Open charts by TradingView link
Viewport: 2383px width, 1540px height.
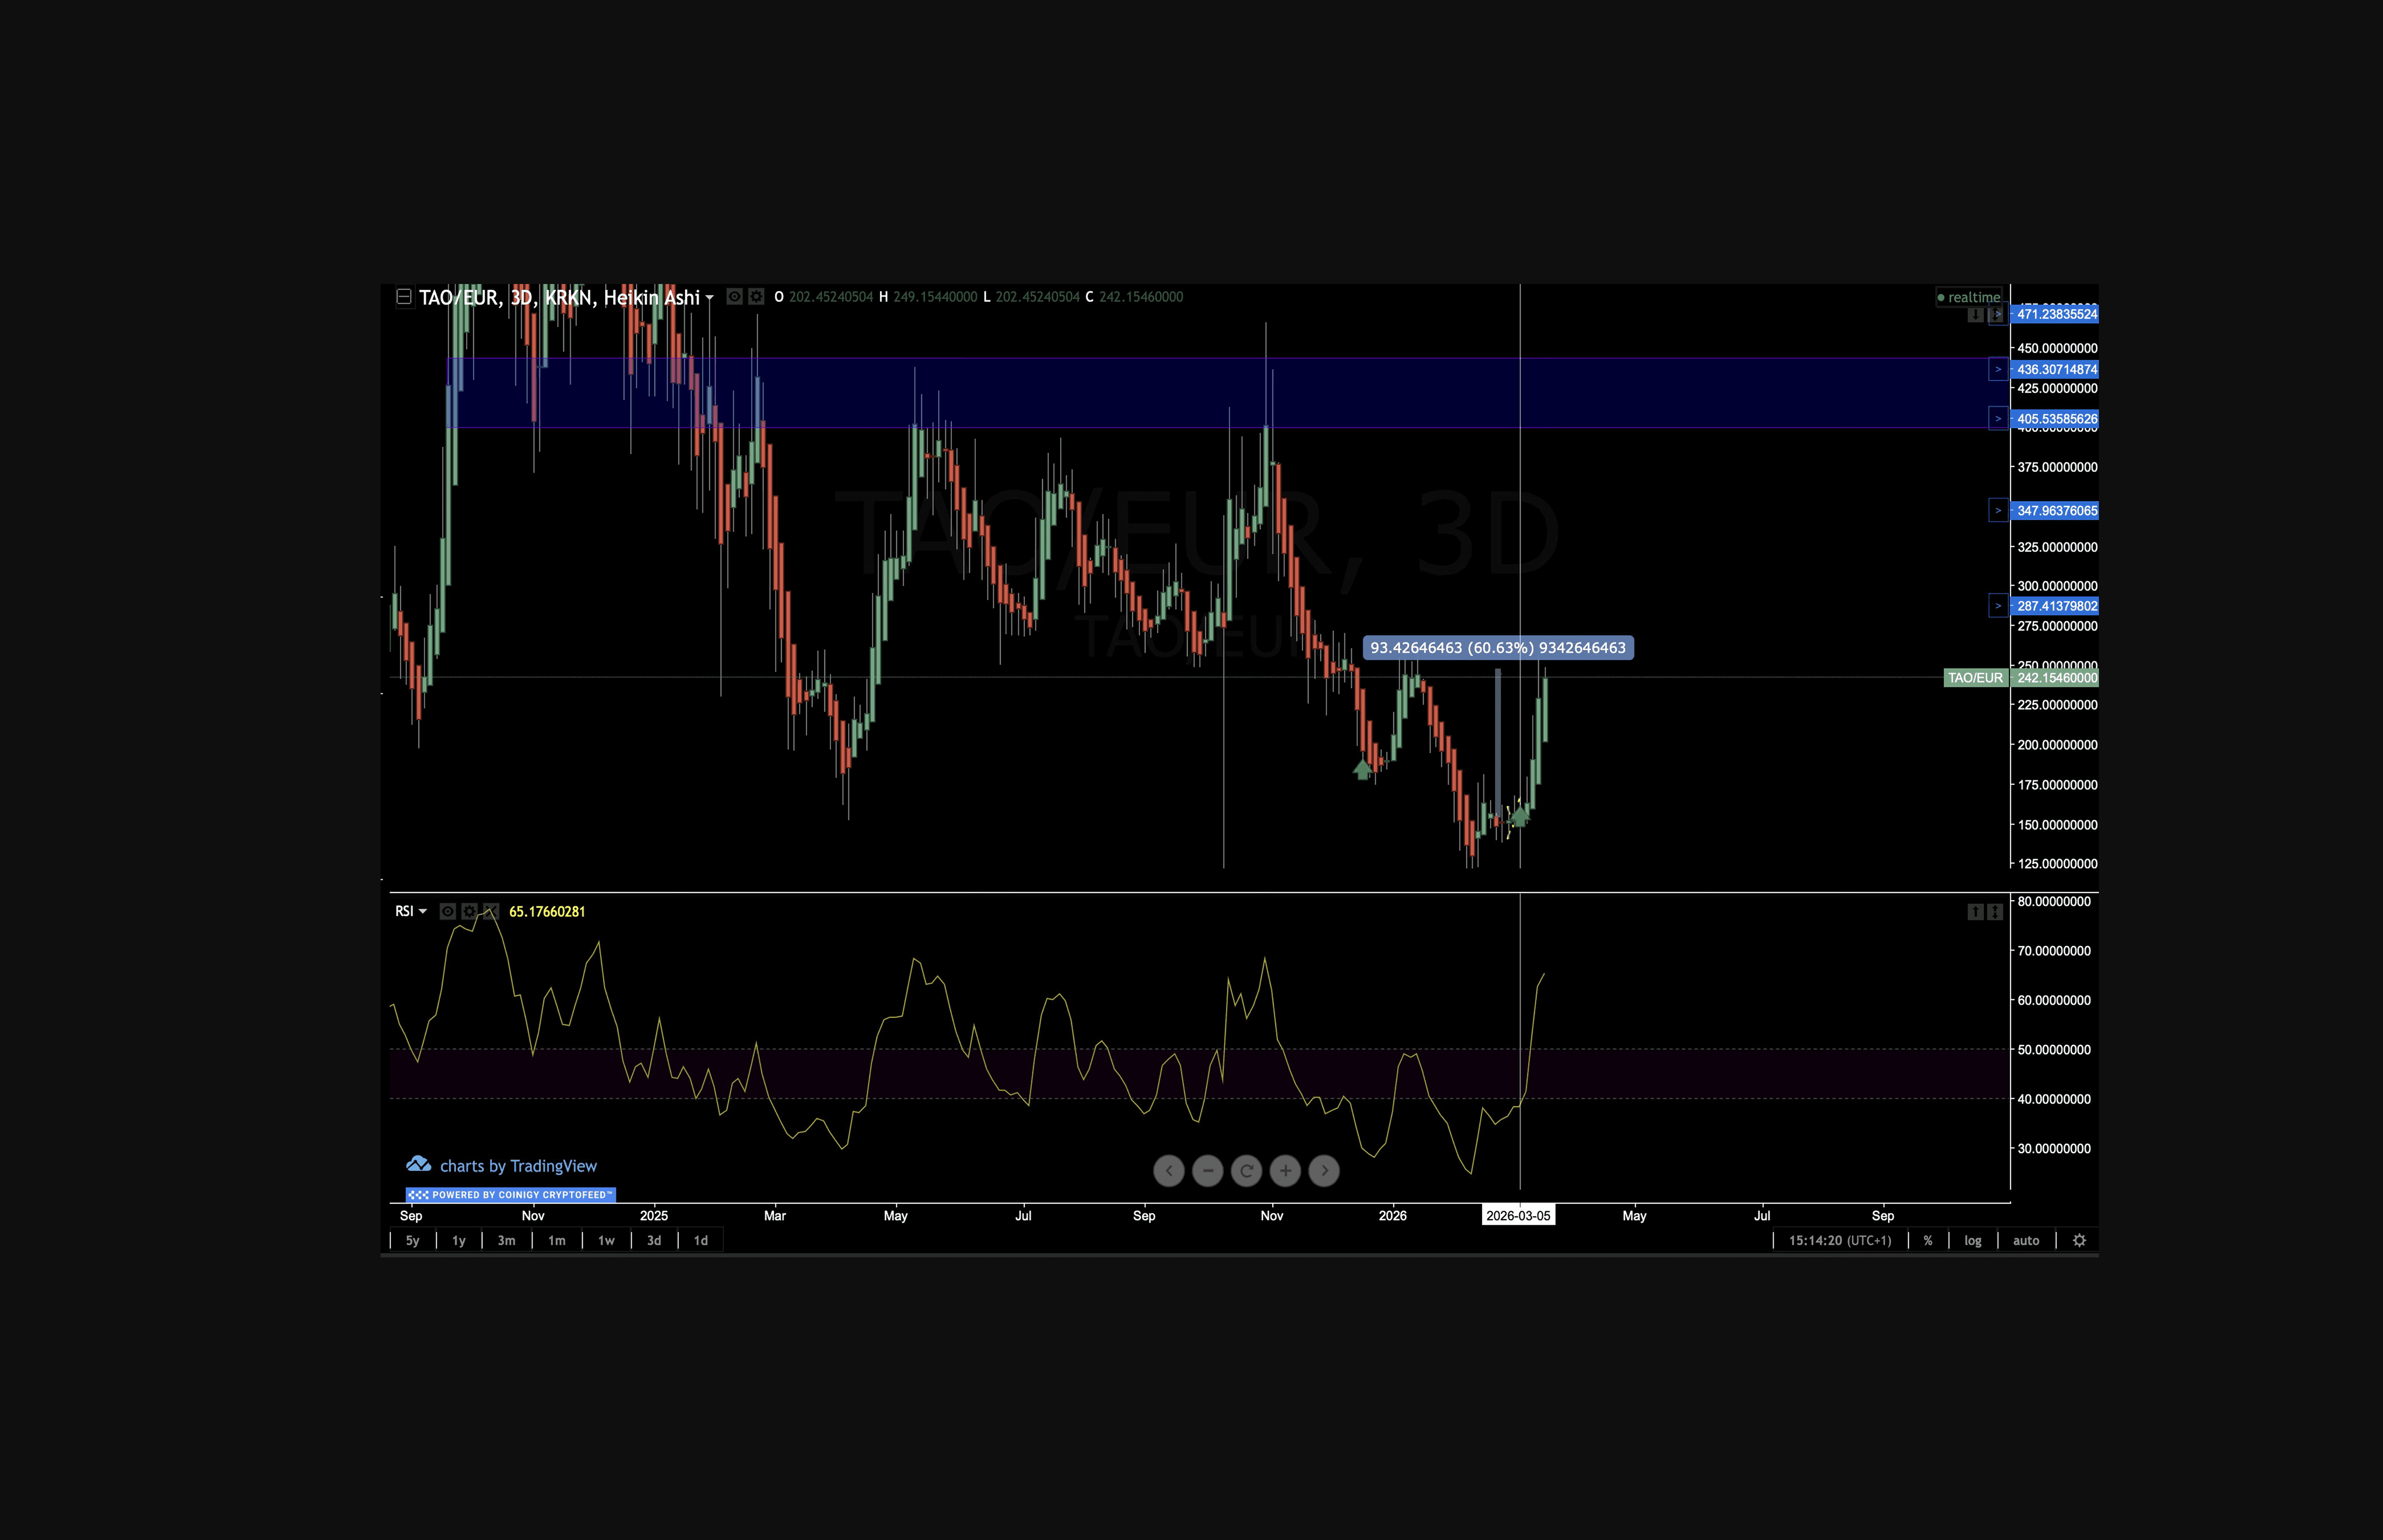517,1166
